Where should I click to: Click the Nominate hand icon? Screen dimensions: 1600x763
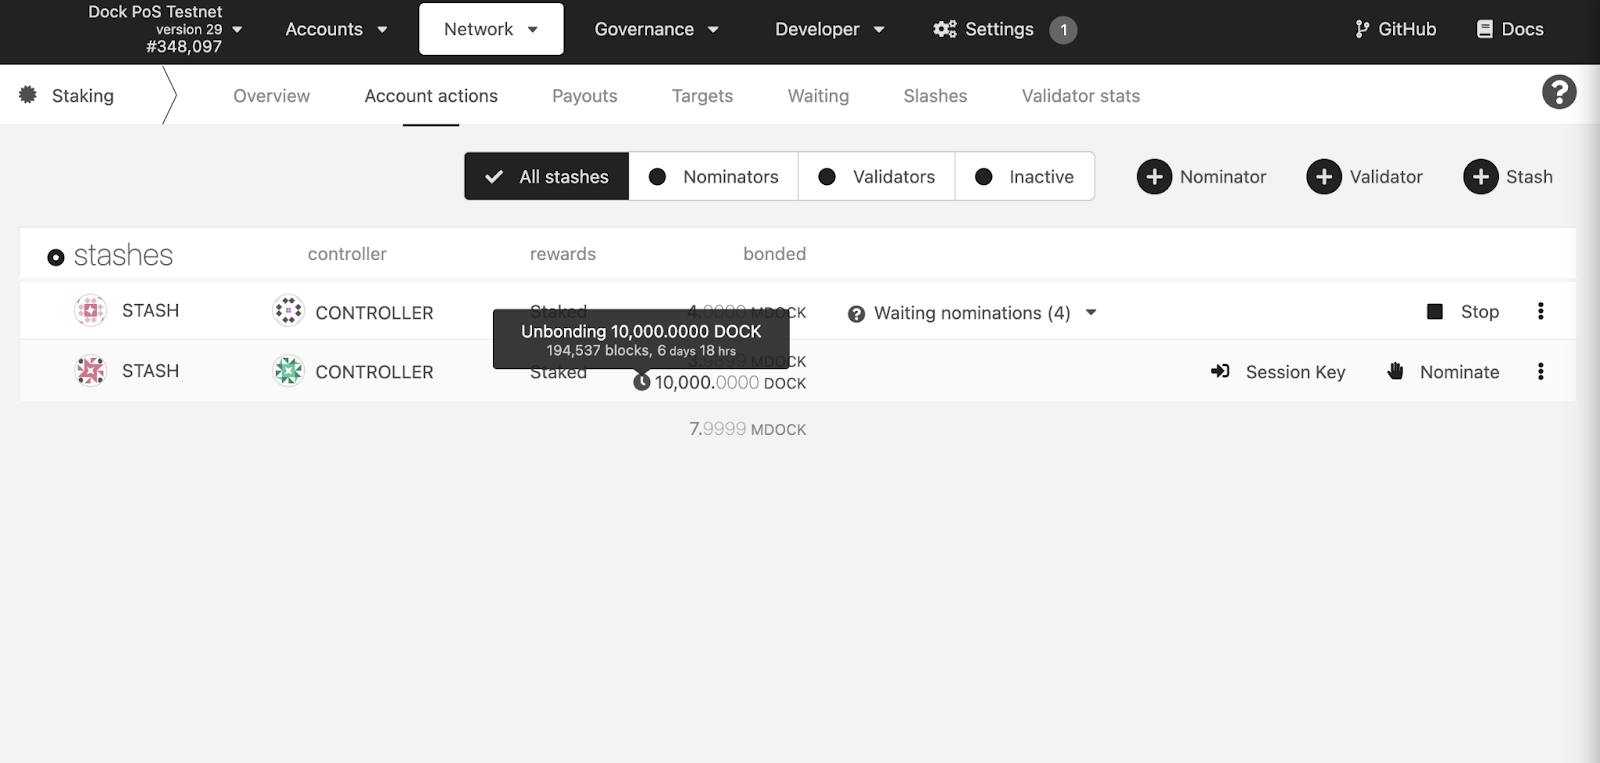(x=1396, y=371)
